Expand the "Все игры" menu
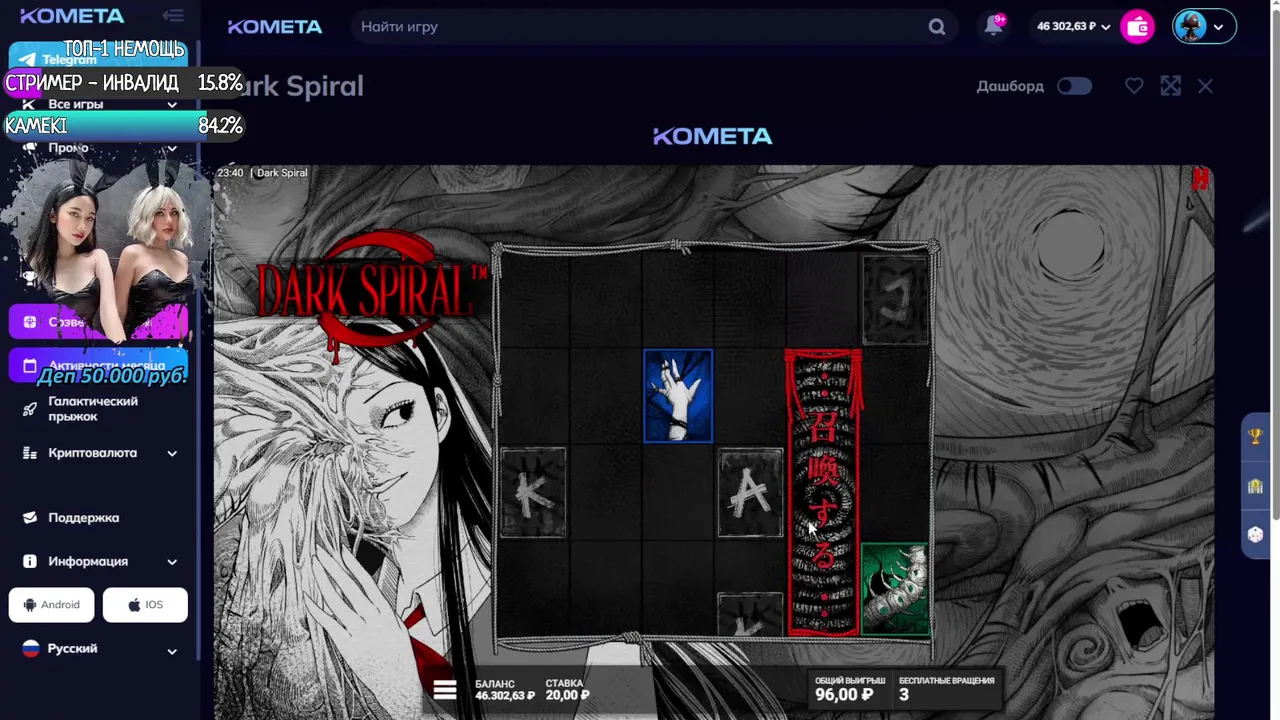The image size is (1280, 720). coord(99,104)
